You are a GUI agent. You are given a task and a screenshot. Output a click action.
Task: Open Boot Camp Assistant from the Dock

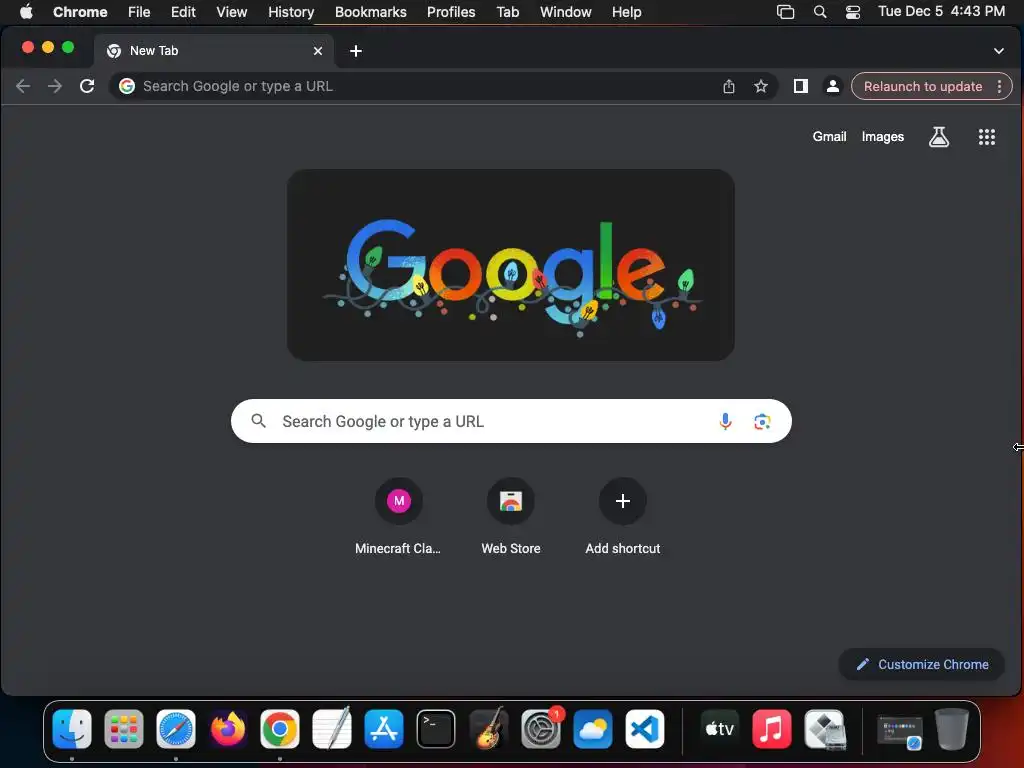point(824,729)
